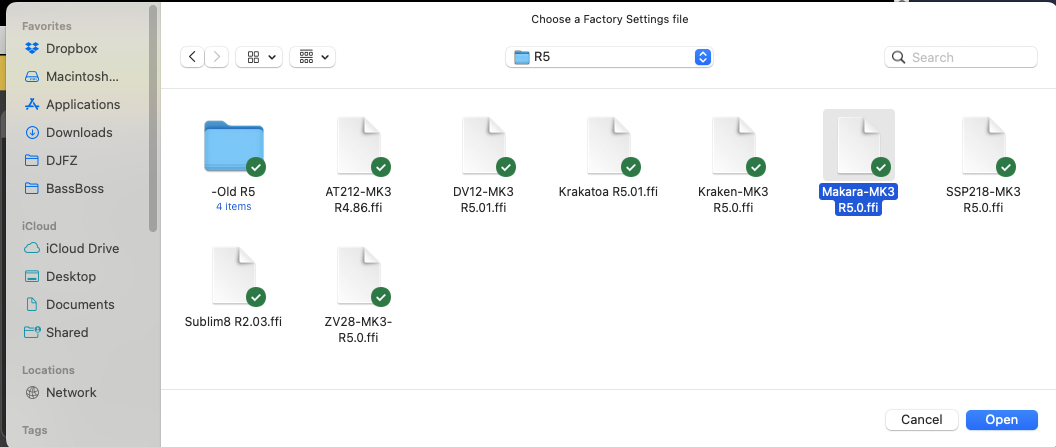The width and height of the screenshot is (1056, 447).
Task: Click the Makara-MK3 R5.0.ffi file thumbnail
Action: click(858, 146)
